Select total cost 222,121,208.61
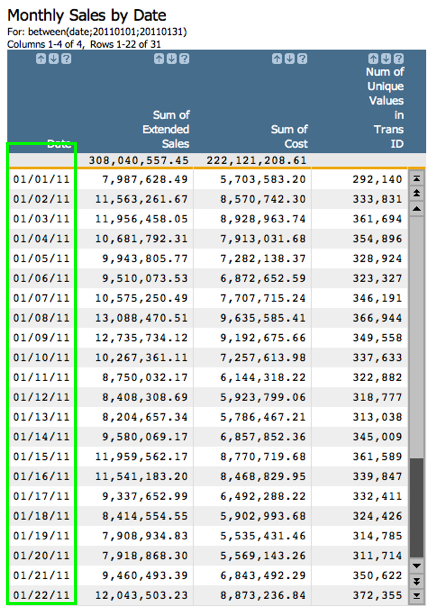 point(256,160)
